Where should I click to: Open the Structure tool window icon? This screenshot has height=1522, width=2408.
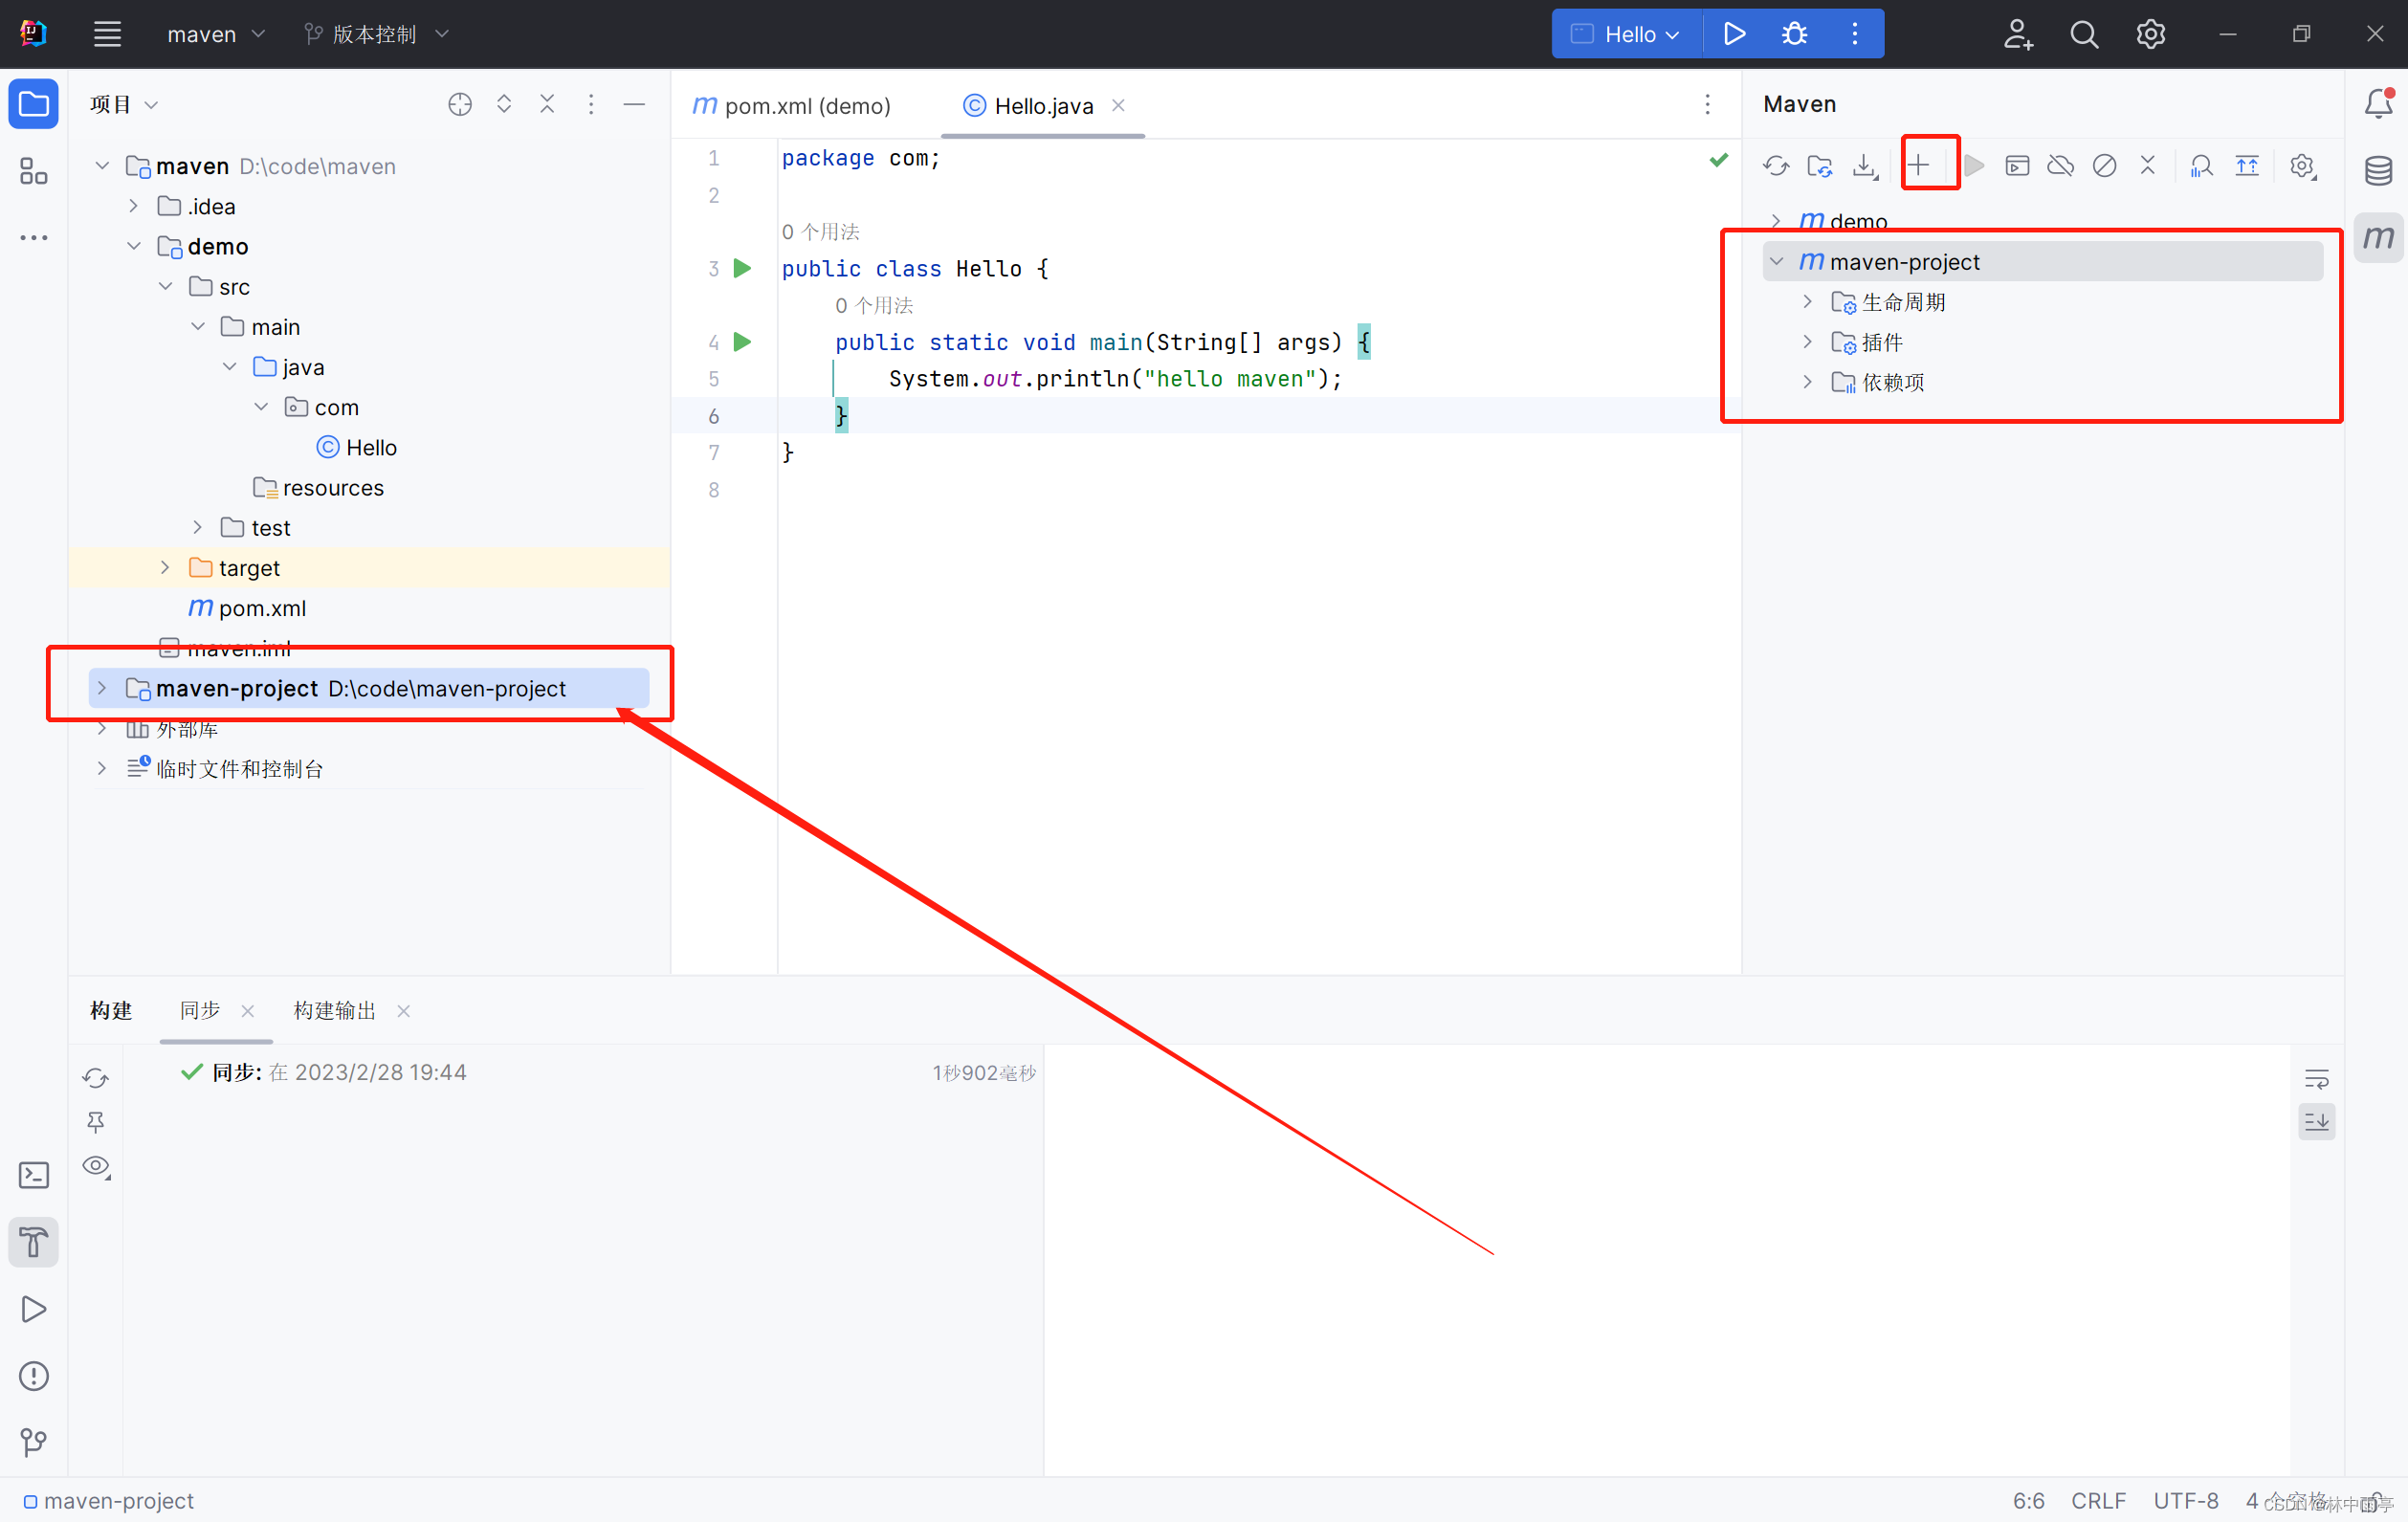click(x=34, y=171)
